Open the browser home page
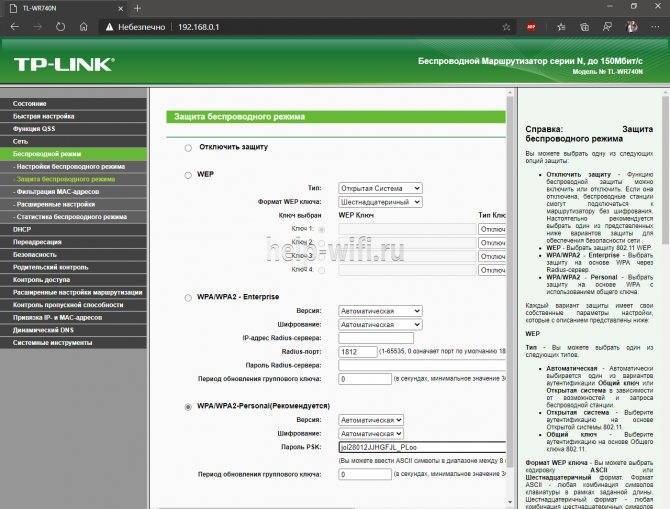 tap(84, 27)
